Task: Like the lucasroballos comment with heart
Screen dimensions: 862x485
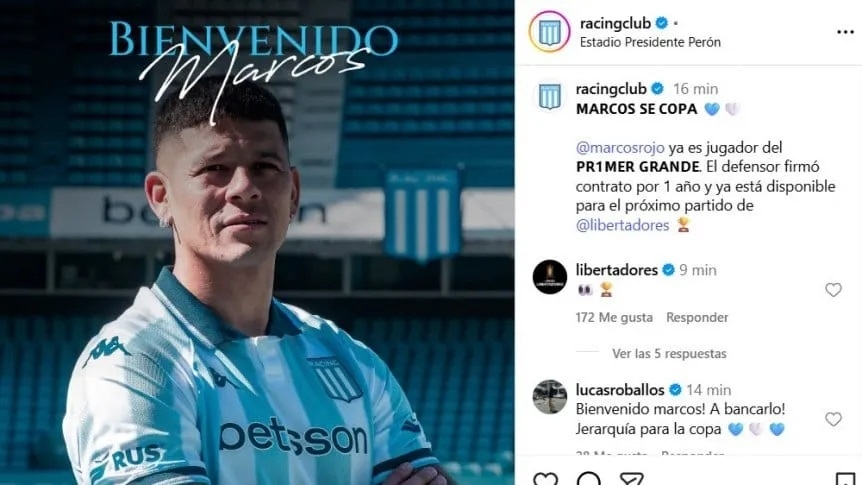Action: (833, 419)
